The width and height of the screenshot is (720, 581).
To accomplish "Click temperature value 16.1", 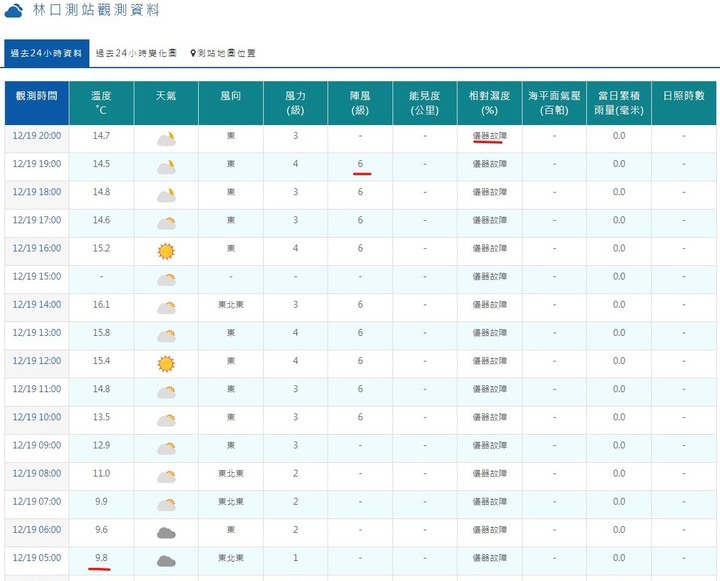I will tap(101, 305).
